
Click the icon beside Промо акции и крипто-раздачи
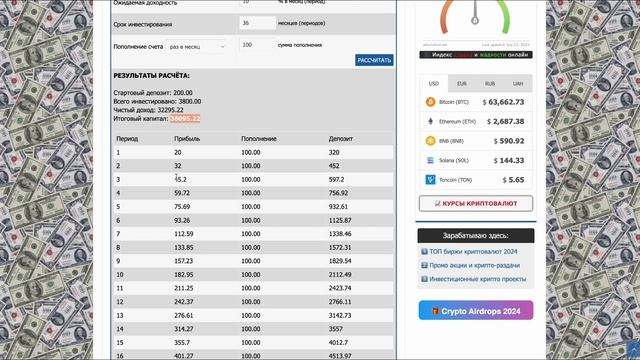click(x=424, y=265)
